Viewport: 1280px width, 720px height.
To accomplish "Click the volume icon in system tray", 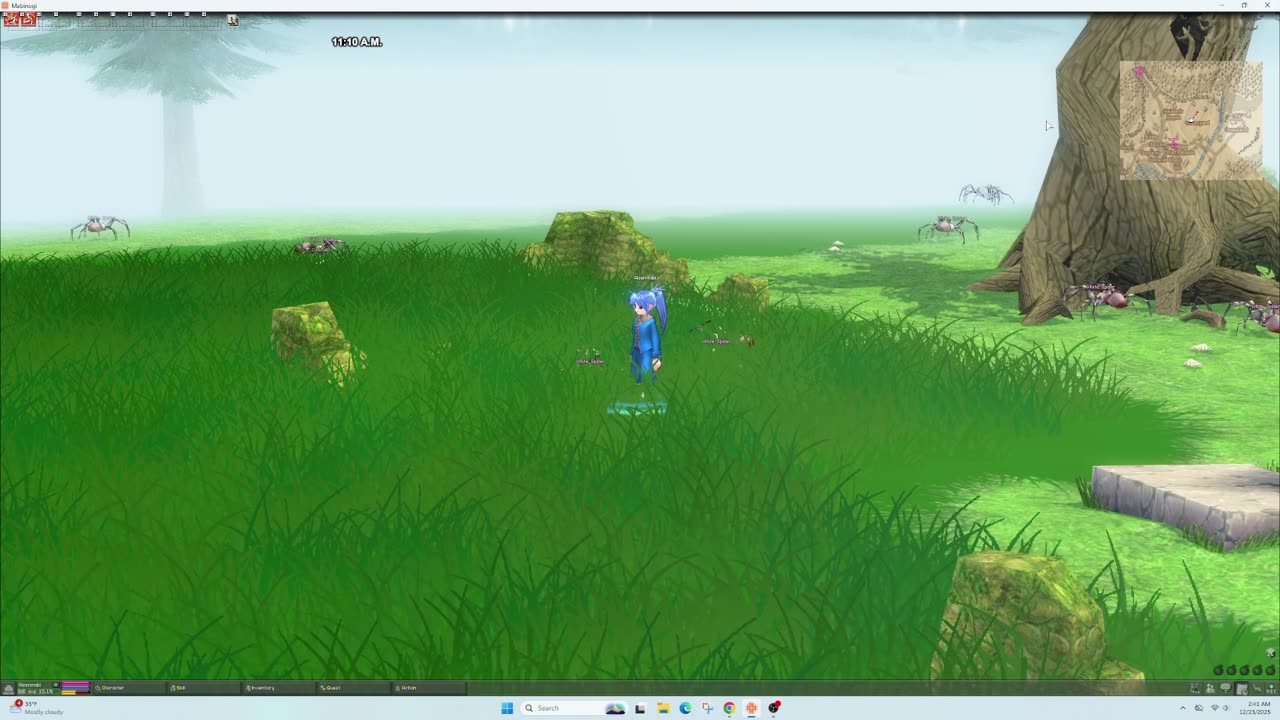I will click(x=1227, y=708).
